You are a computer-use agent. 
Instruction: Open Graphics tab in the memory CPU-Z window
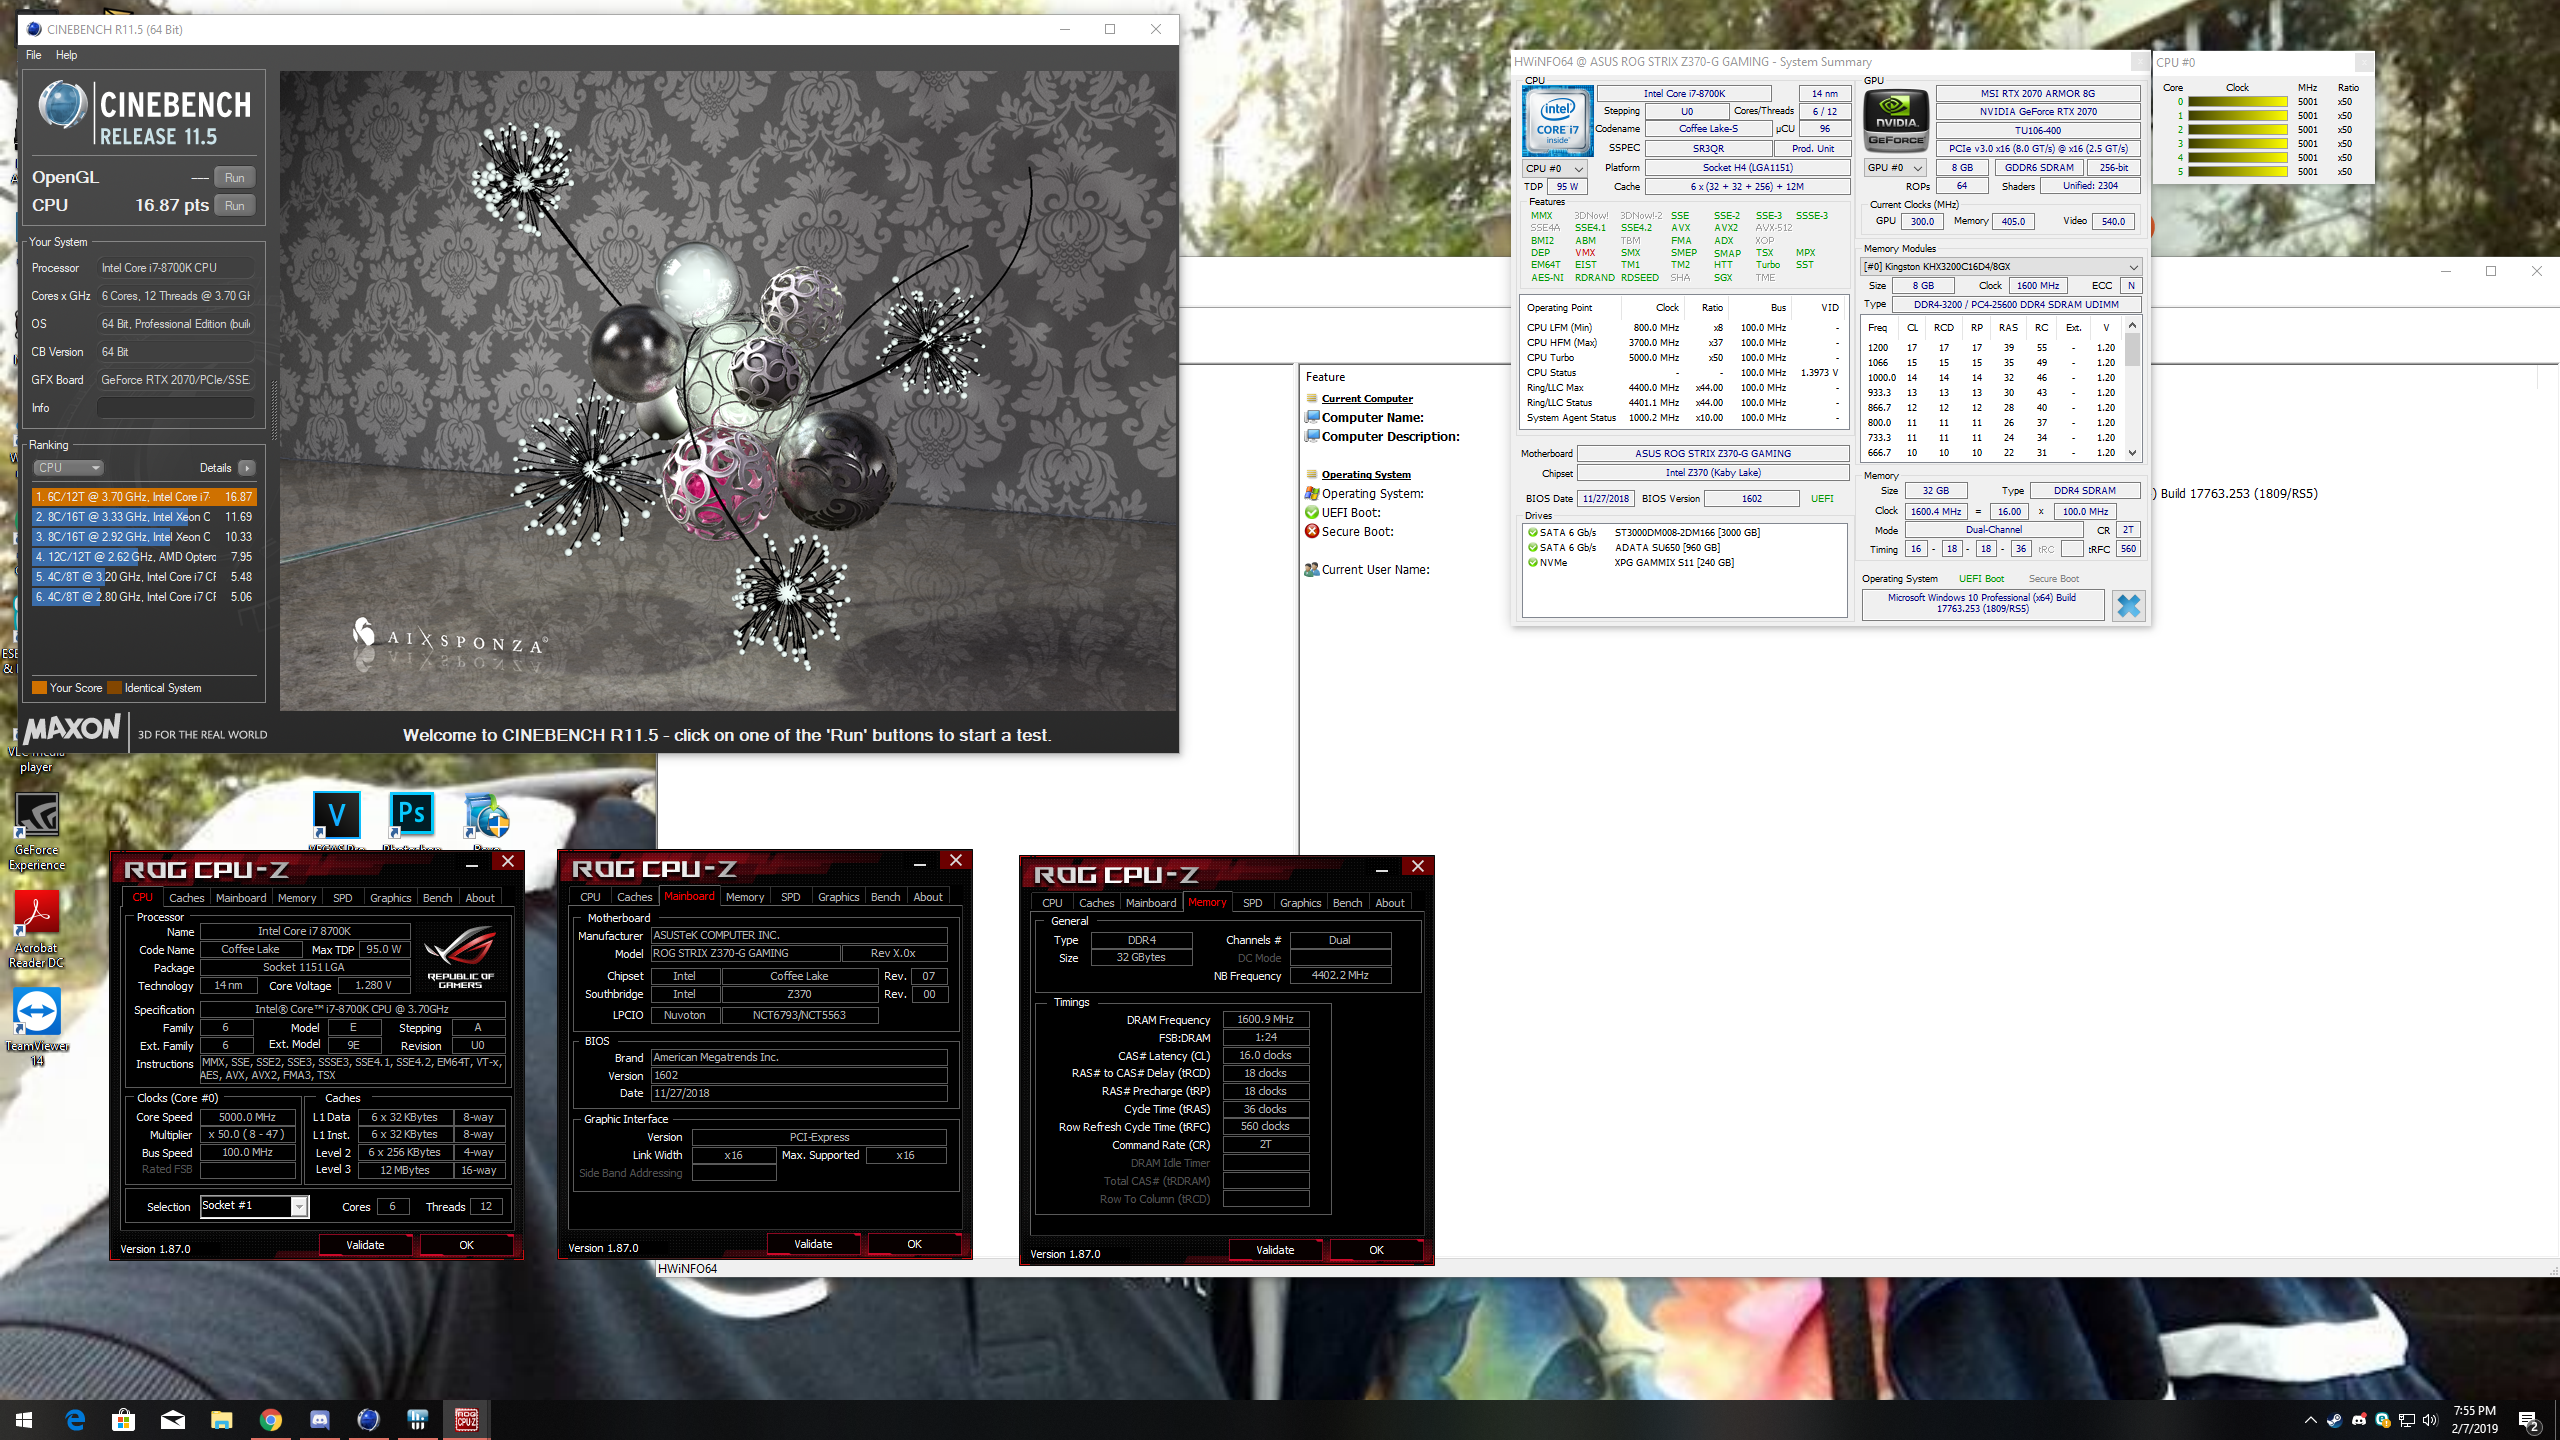pos(1300,902)
